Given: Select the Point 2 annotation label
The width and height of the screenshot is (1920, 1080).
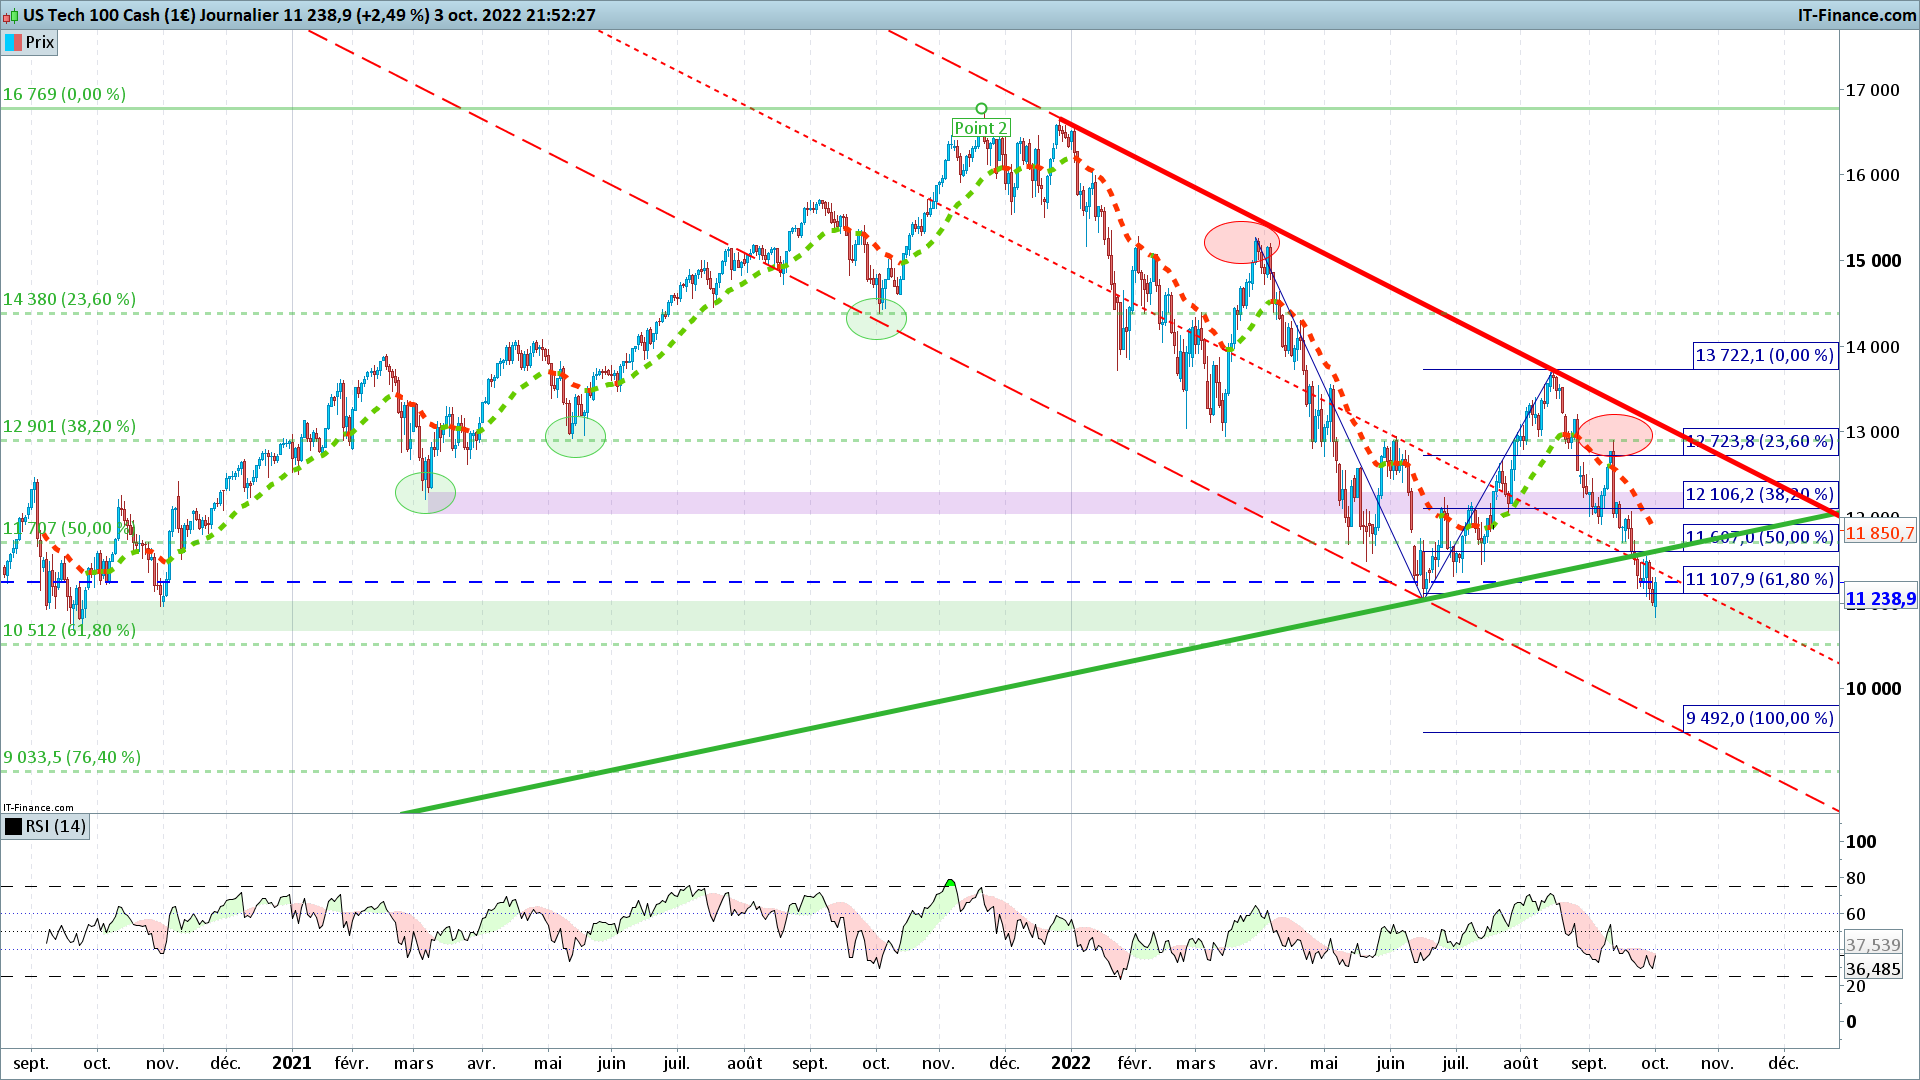Looking at the screenshot, I should point(980,128).
